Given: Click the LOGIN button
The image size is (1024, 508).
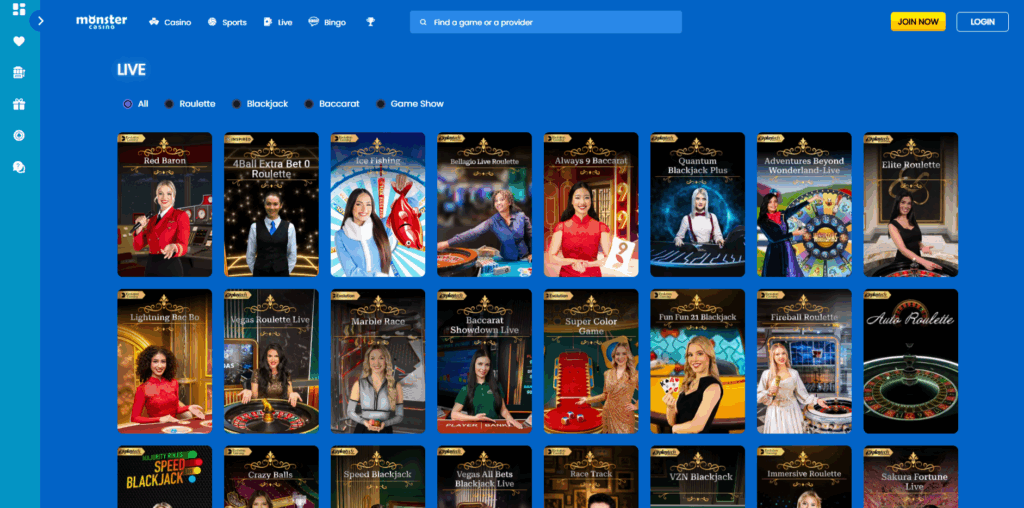Looking at the screenshot, I should (x=982, y=22).
